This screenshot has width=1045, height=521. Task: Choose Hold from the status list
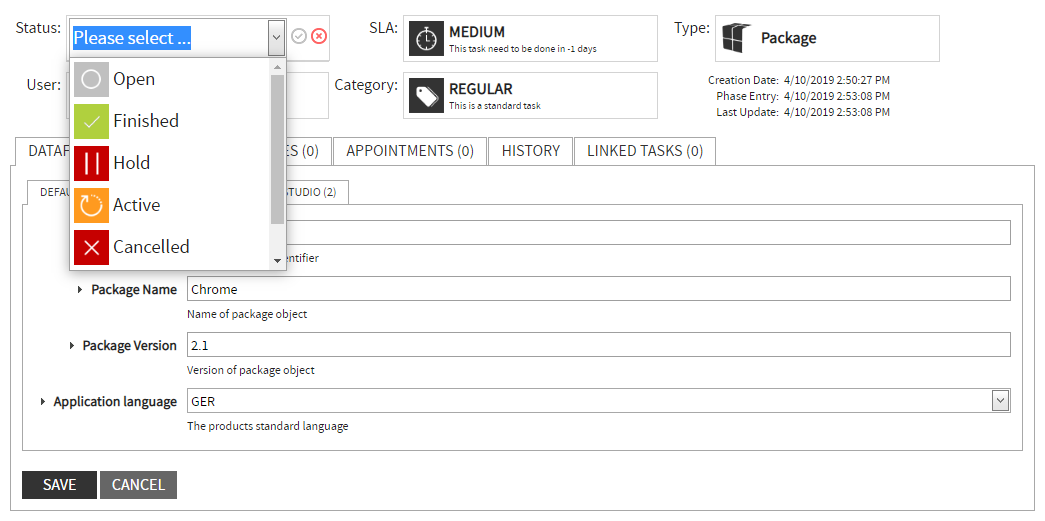pos(170,163)
